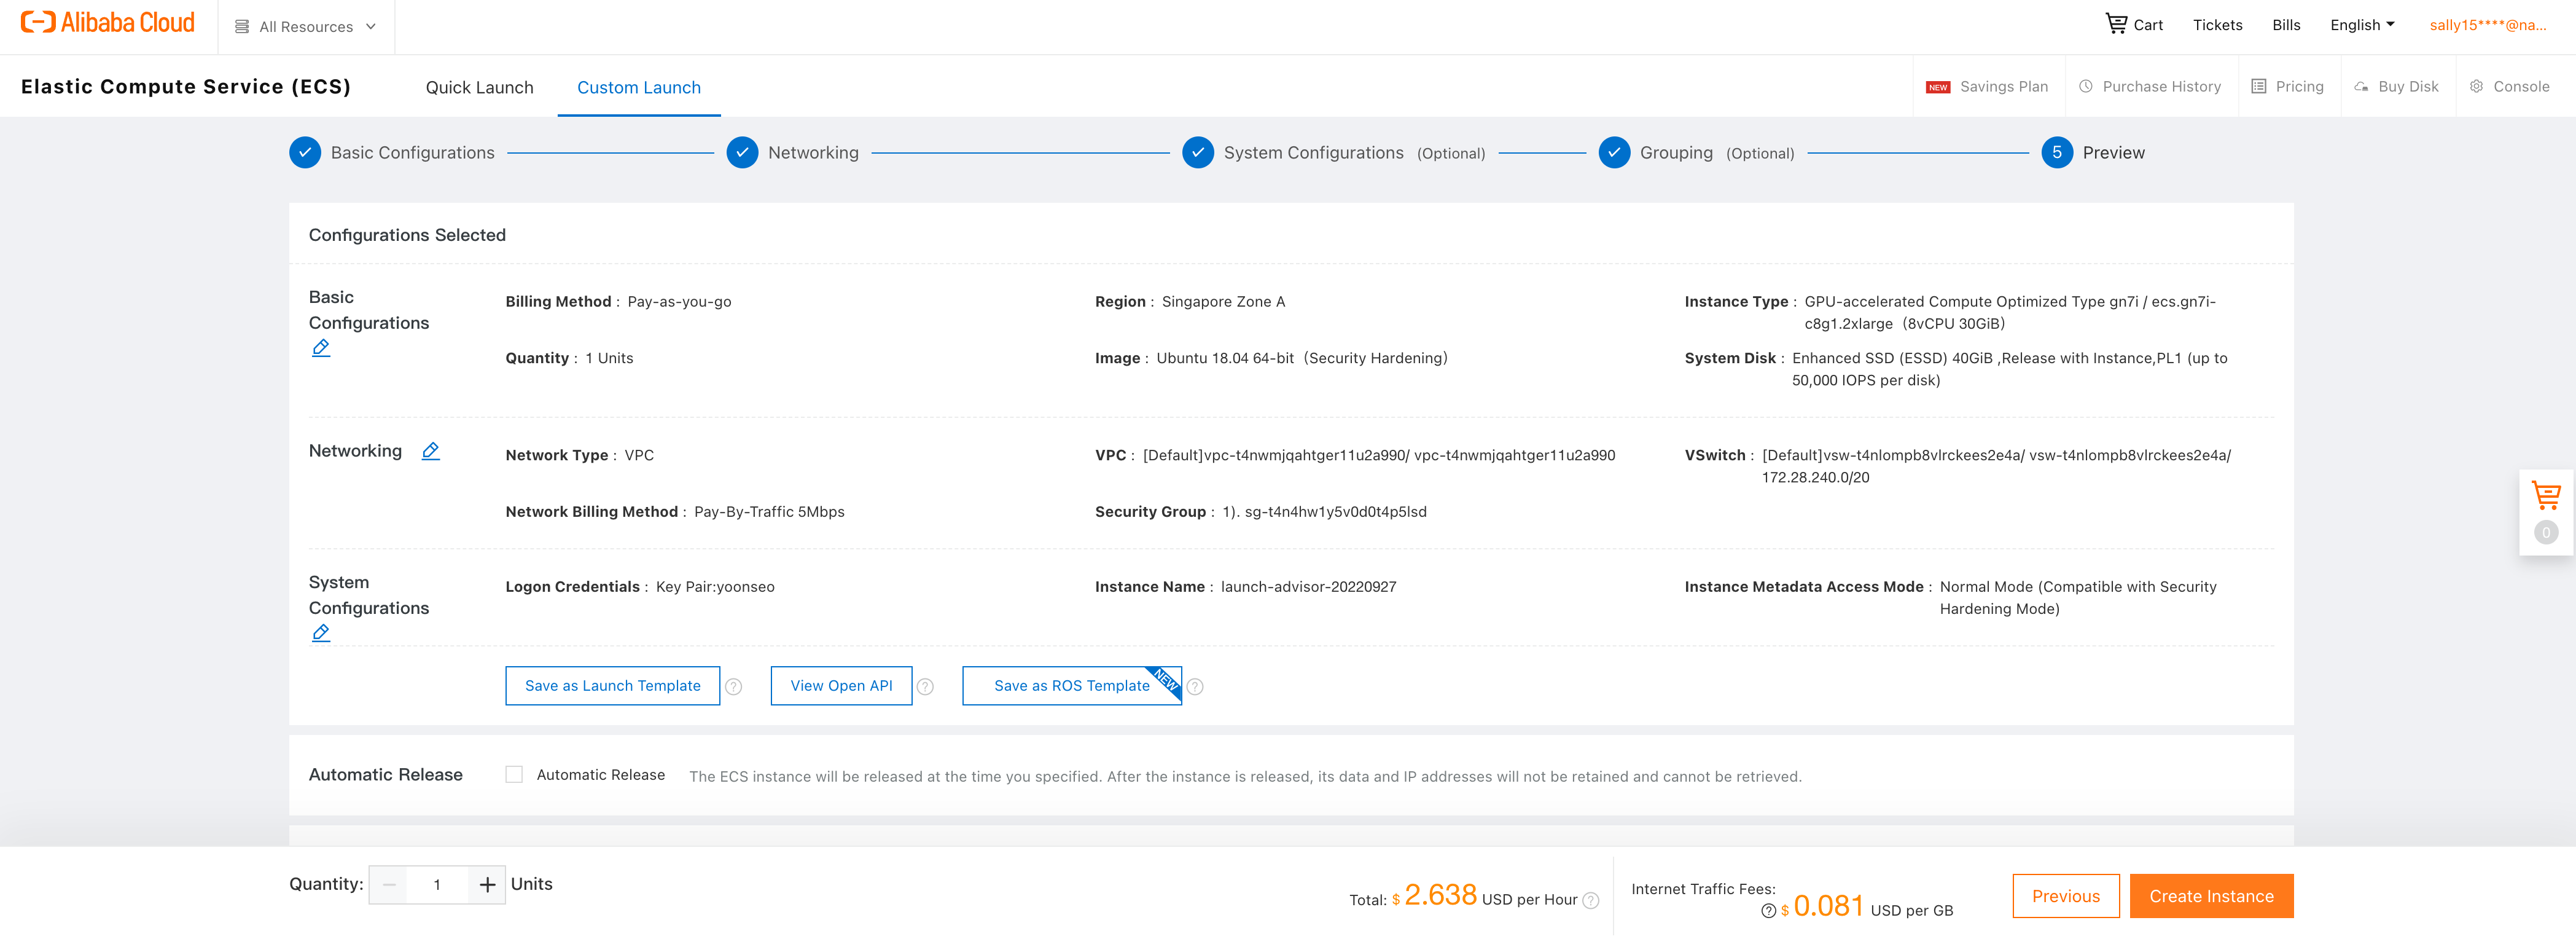Image resolution: width=2576 pixels, height=939 pixels.
Task: Click inside the quantity Units input field
Action: pyautogui.click(x=437, y=884)
